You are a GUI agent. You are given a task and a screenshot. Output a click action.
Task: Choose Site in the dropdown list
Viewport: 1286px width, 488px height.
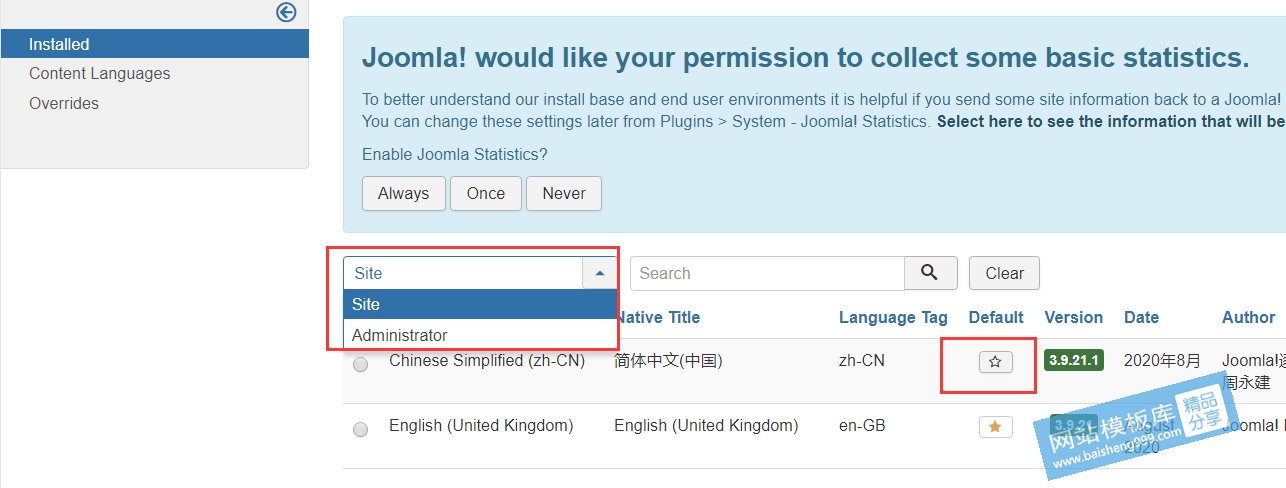(480, 304)
